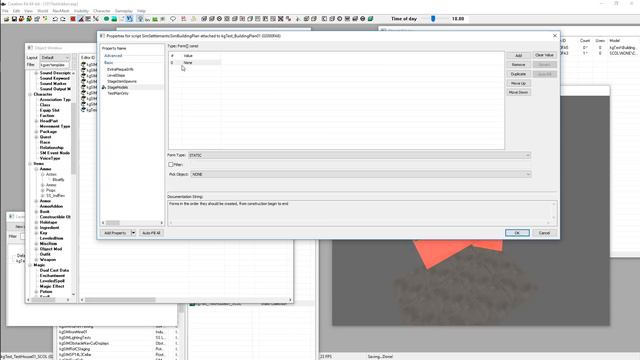
Task: Select the row 0 None value entry
Action: coord(195,62)
